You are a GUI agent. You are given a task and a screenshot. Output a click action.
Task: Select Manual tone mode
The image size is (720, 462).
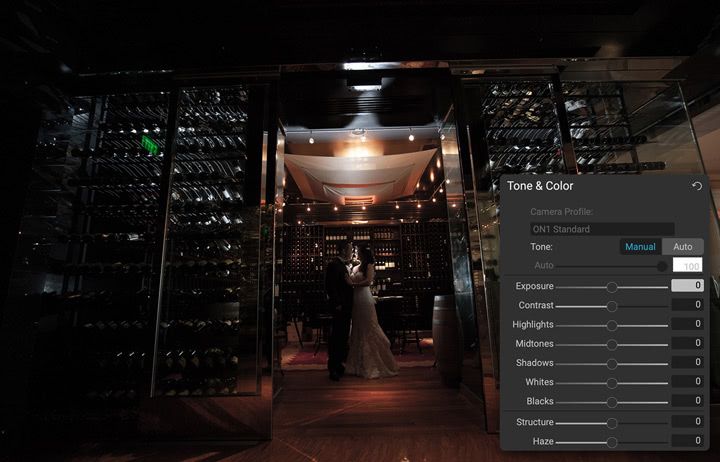coord(641,247)
